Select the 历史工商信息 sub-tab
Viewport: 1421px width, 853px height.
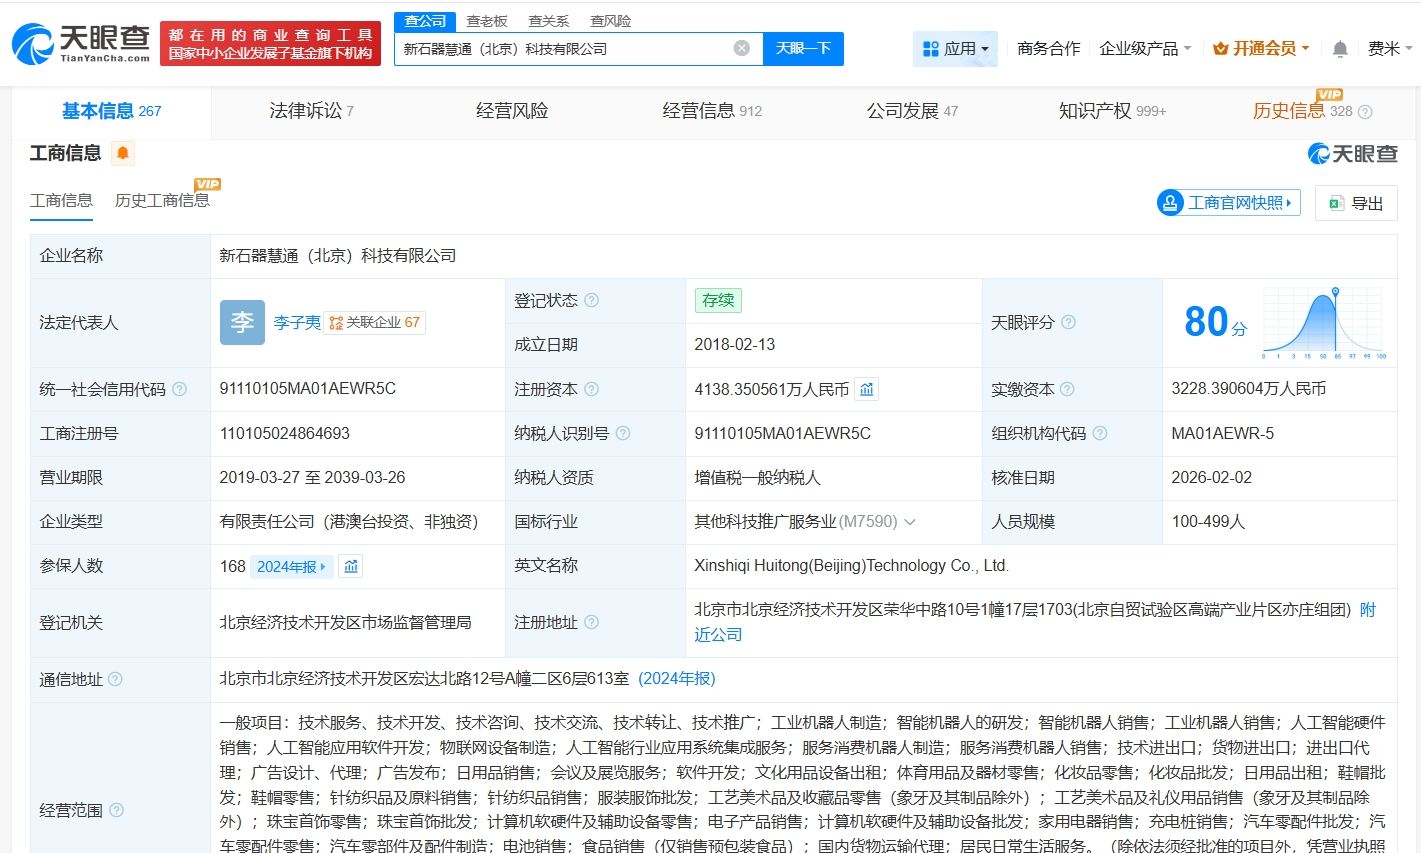(x=162, y=201)
